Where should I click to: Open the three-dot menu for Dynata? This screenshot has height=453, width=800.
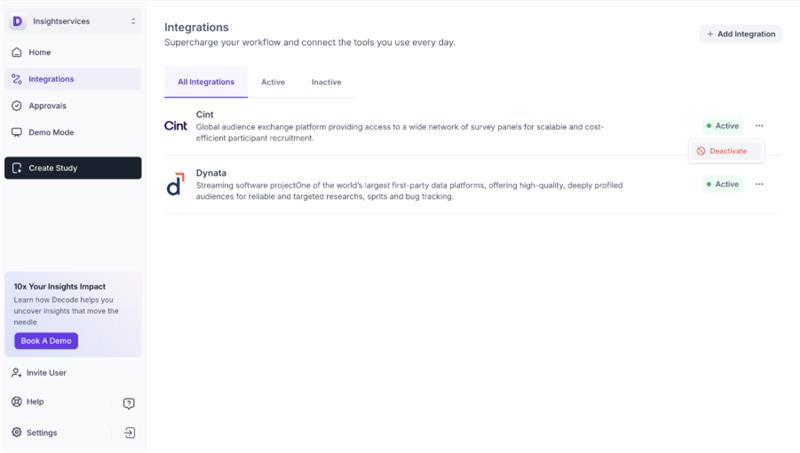click(759, 184)
